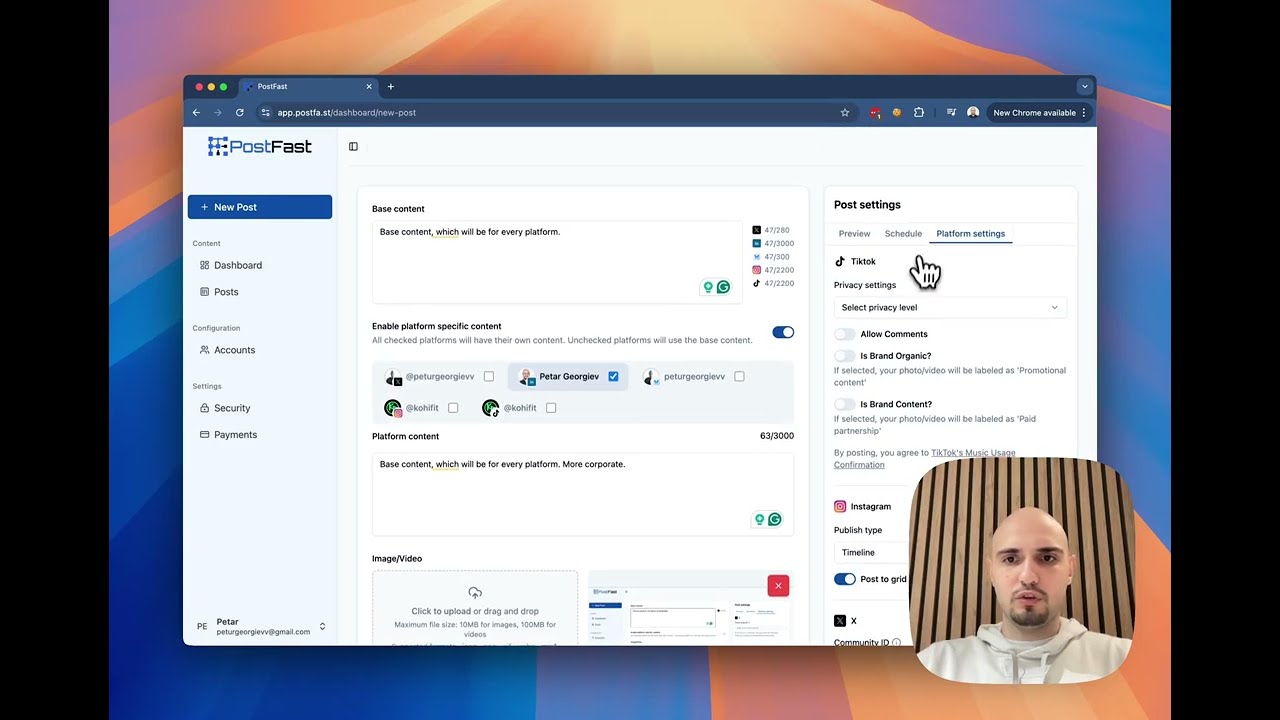The height and width of the screenshot is (720, 1280).
Task: Enable the Allow Comments toggle
Action: tap(845, 334)
